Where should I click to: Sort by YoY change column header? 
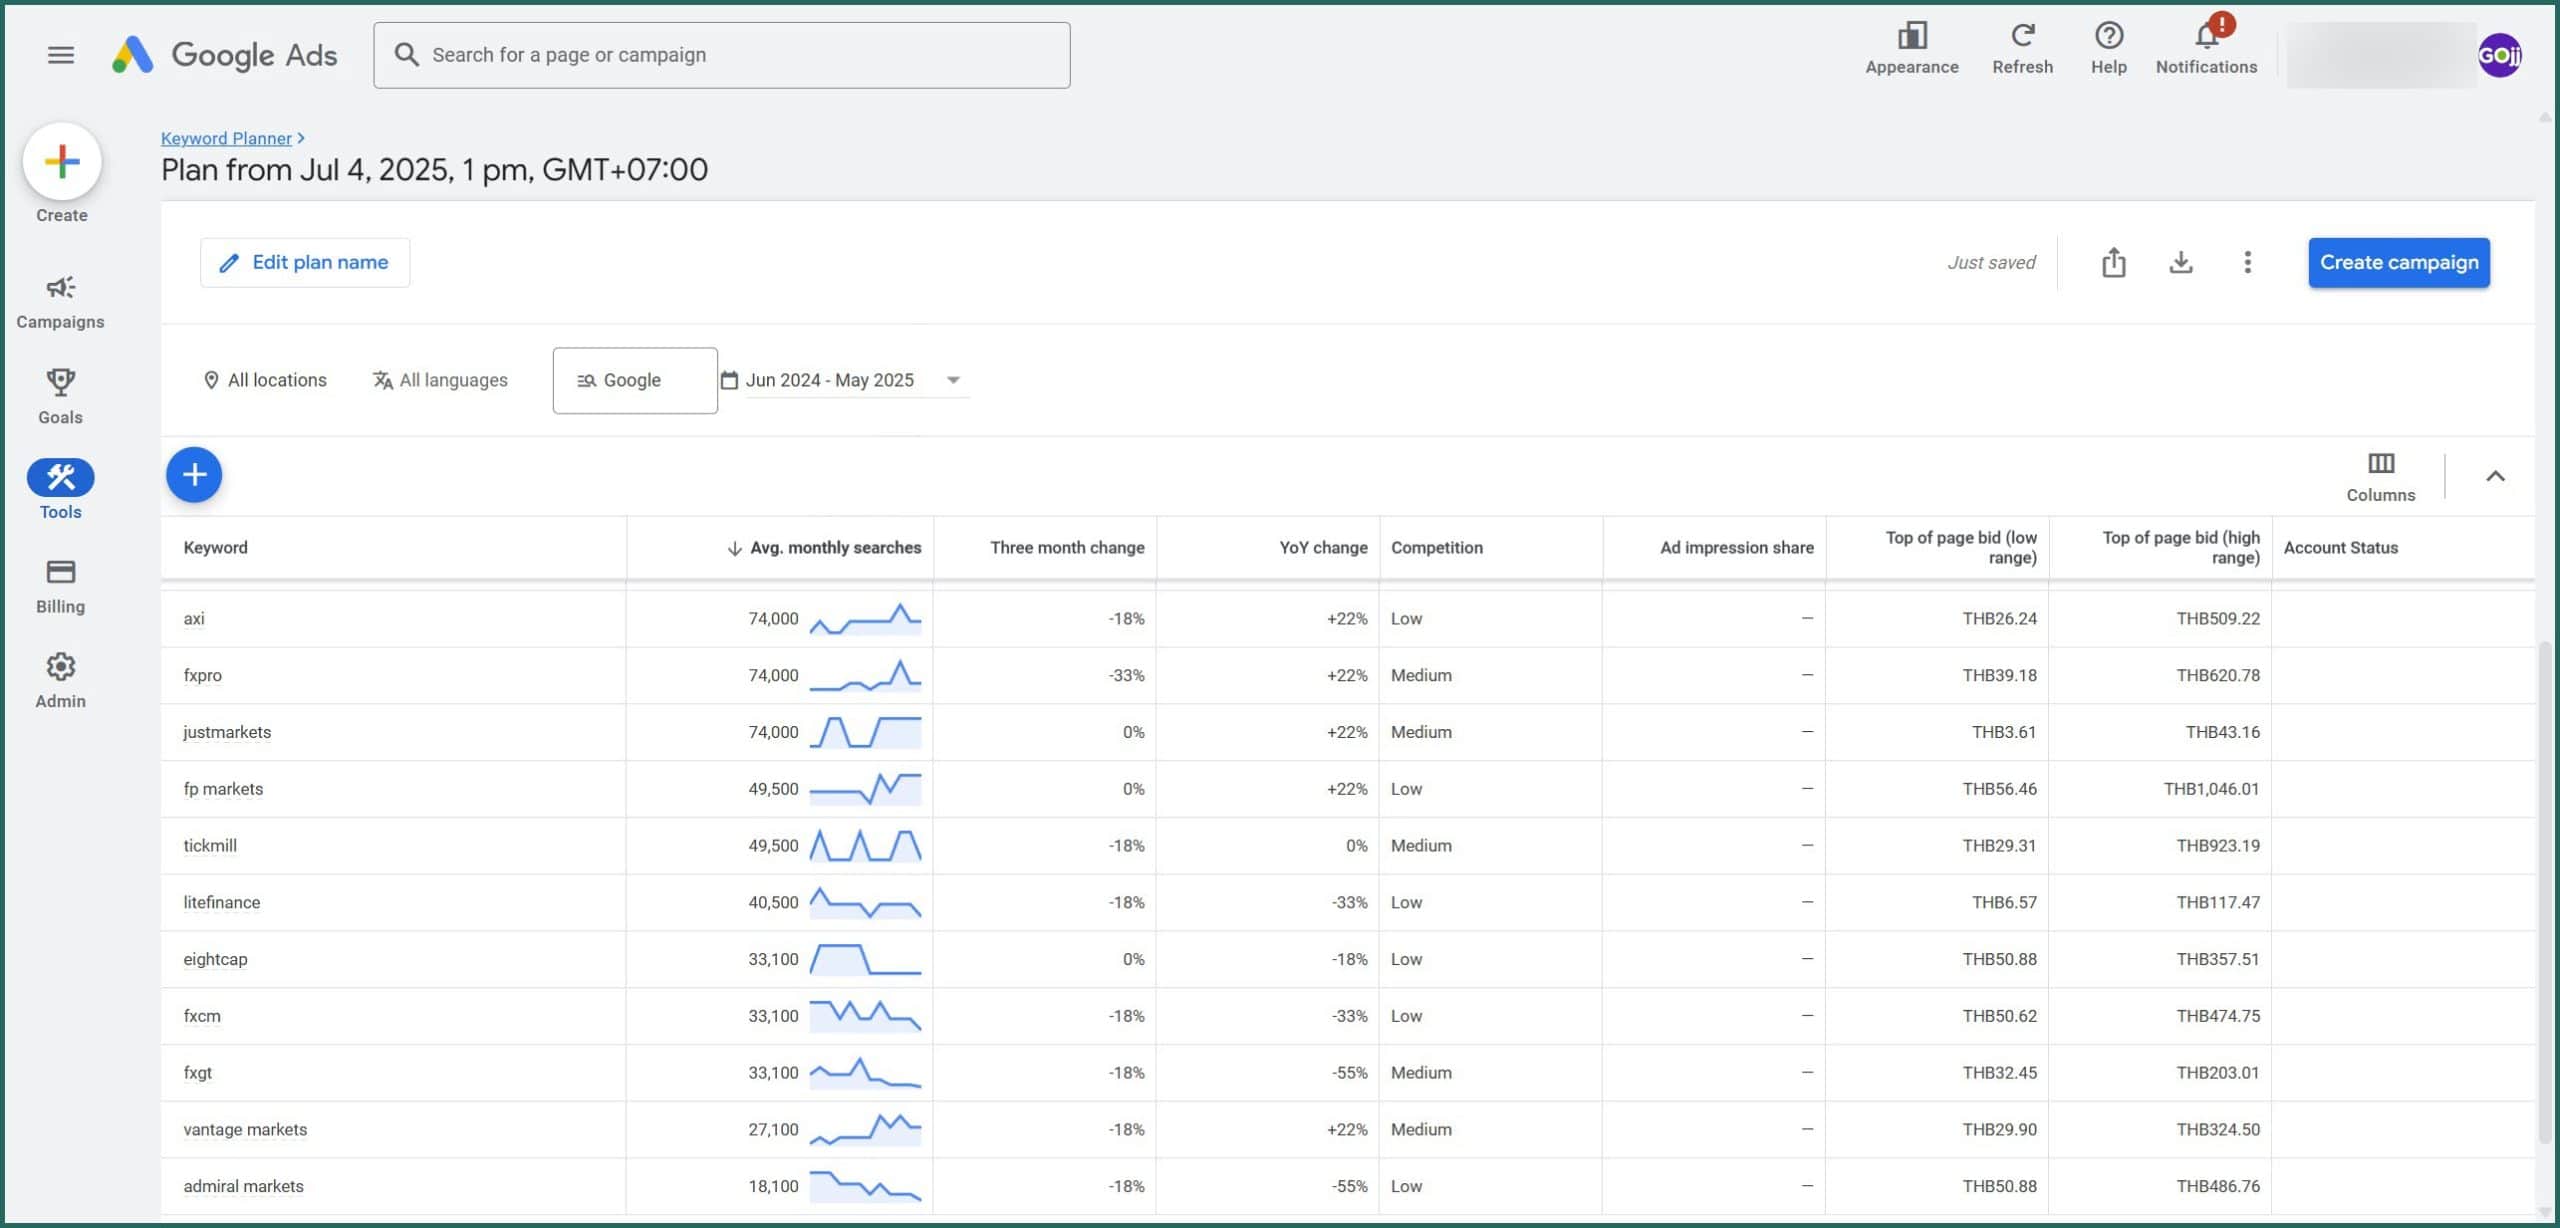(x=1323, y=548)
